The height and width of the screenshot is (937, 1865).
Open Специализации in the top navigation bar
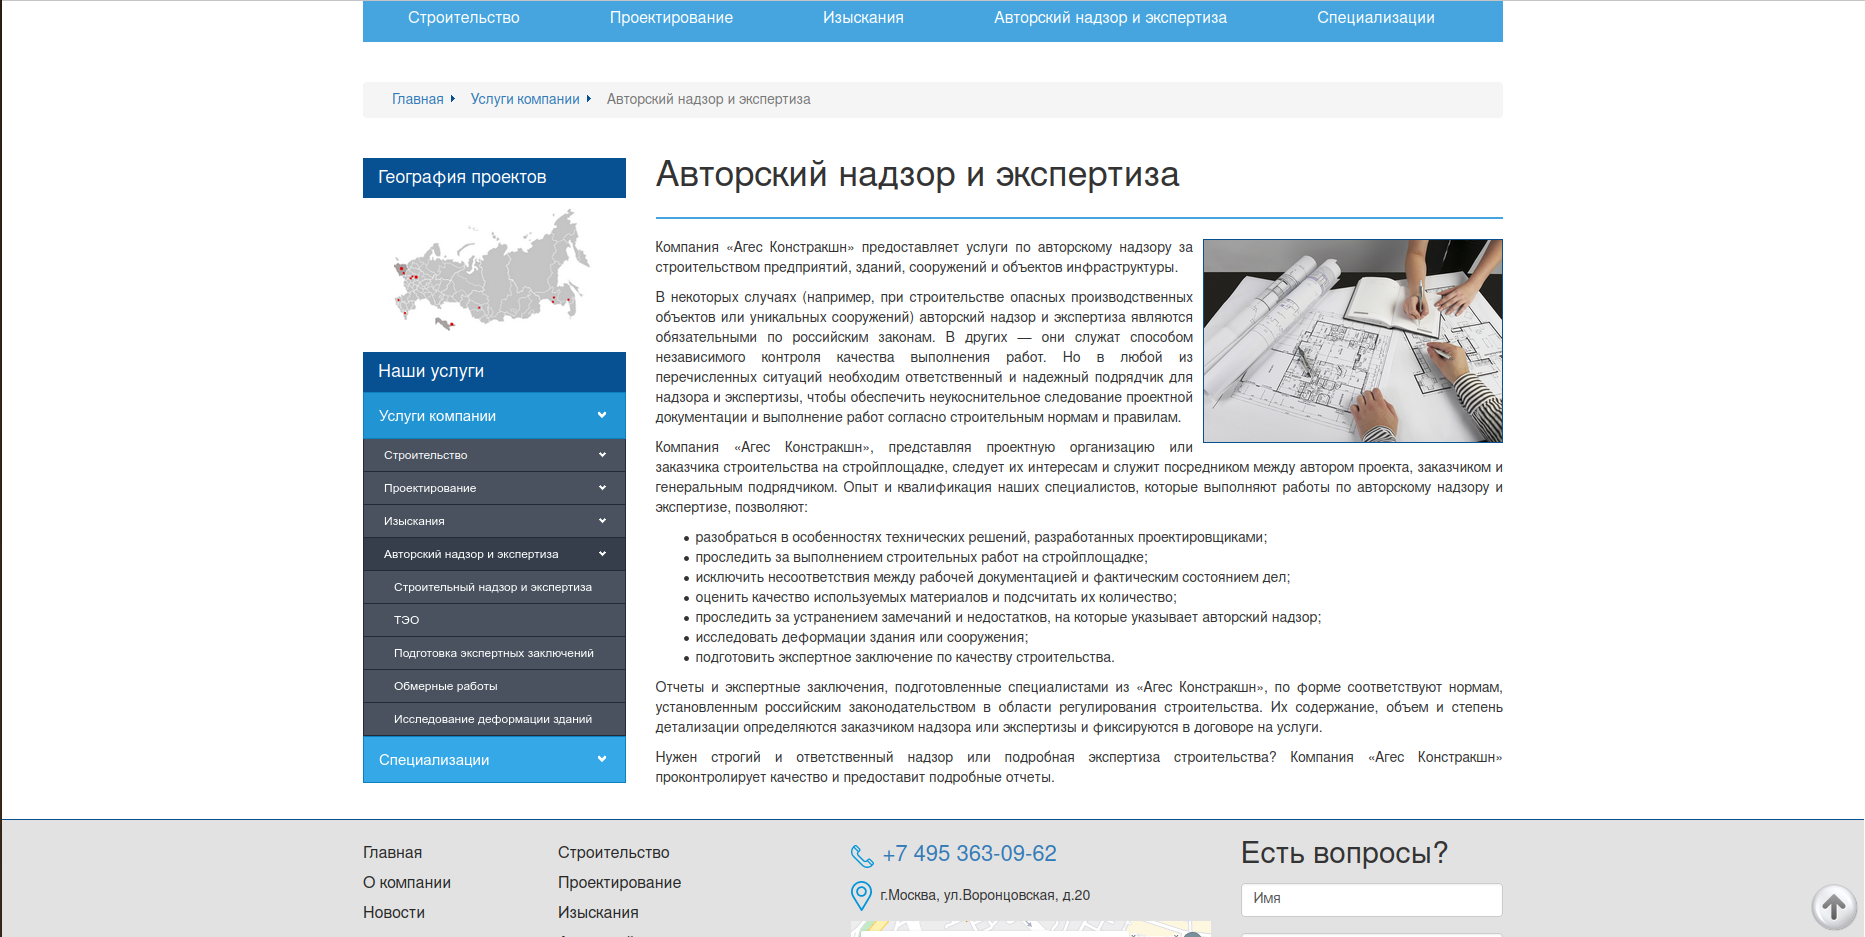[x=1375, y=18]
